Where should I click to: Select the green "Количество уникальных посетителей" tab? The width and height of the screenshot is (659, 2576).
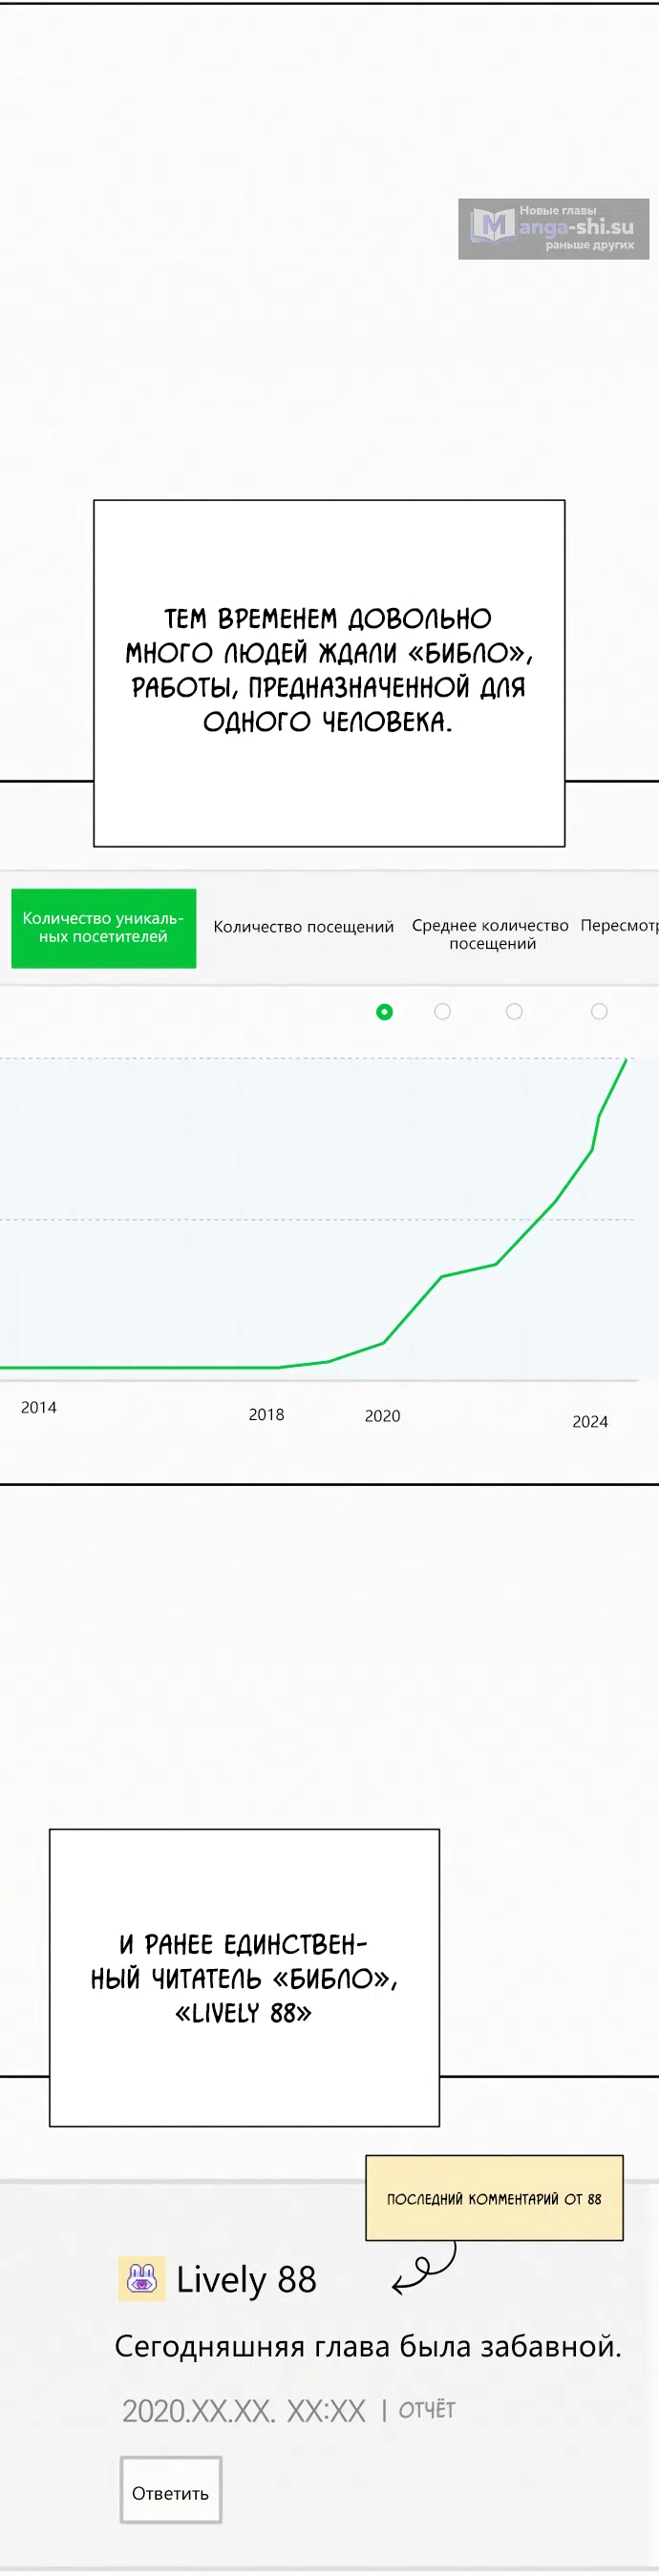coord(103,927)
